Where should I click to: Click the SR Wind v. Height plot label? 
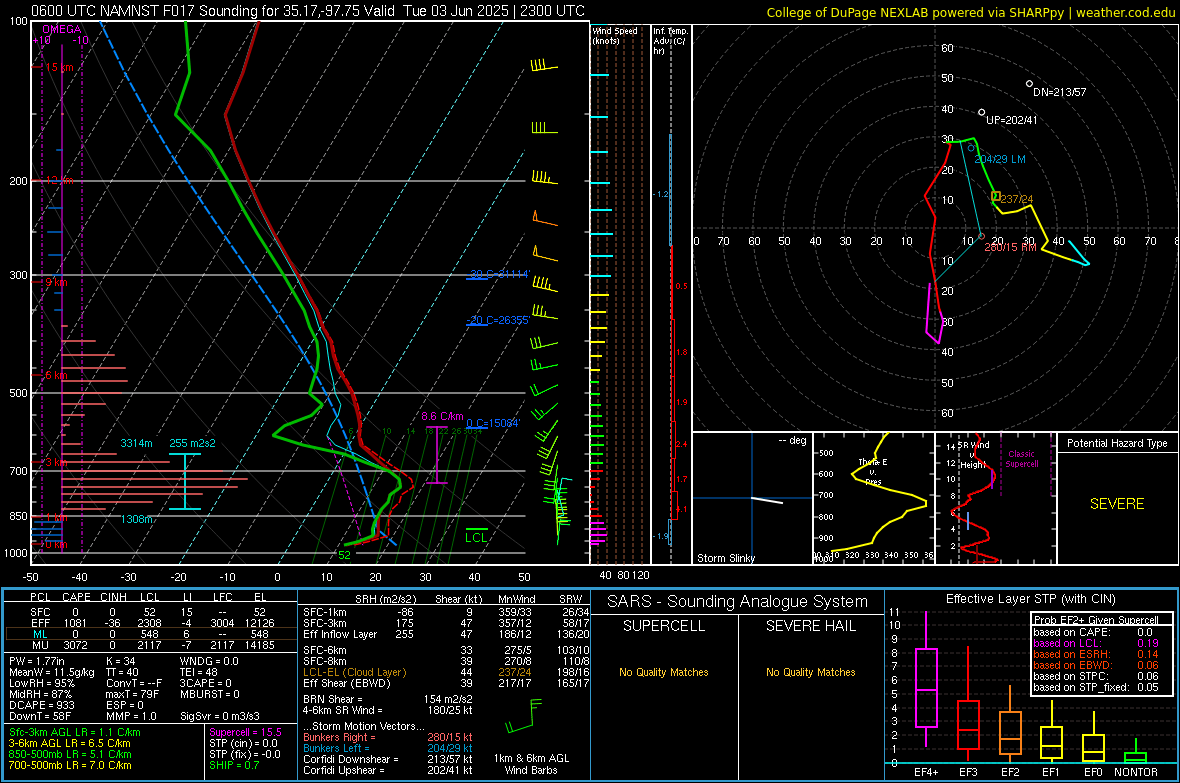973,455
